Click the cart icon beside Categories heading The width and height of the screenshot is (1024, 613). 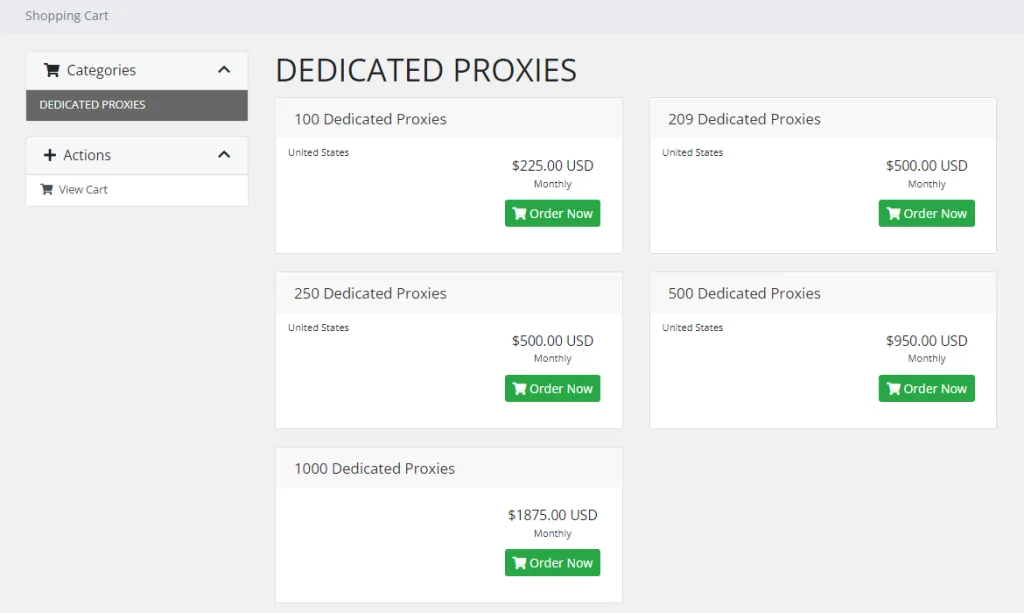coord(52,70)
